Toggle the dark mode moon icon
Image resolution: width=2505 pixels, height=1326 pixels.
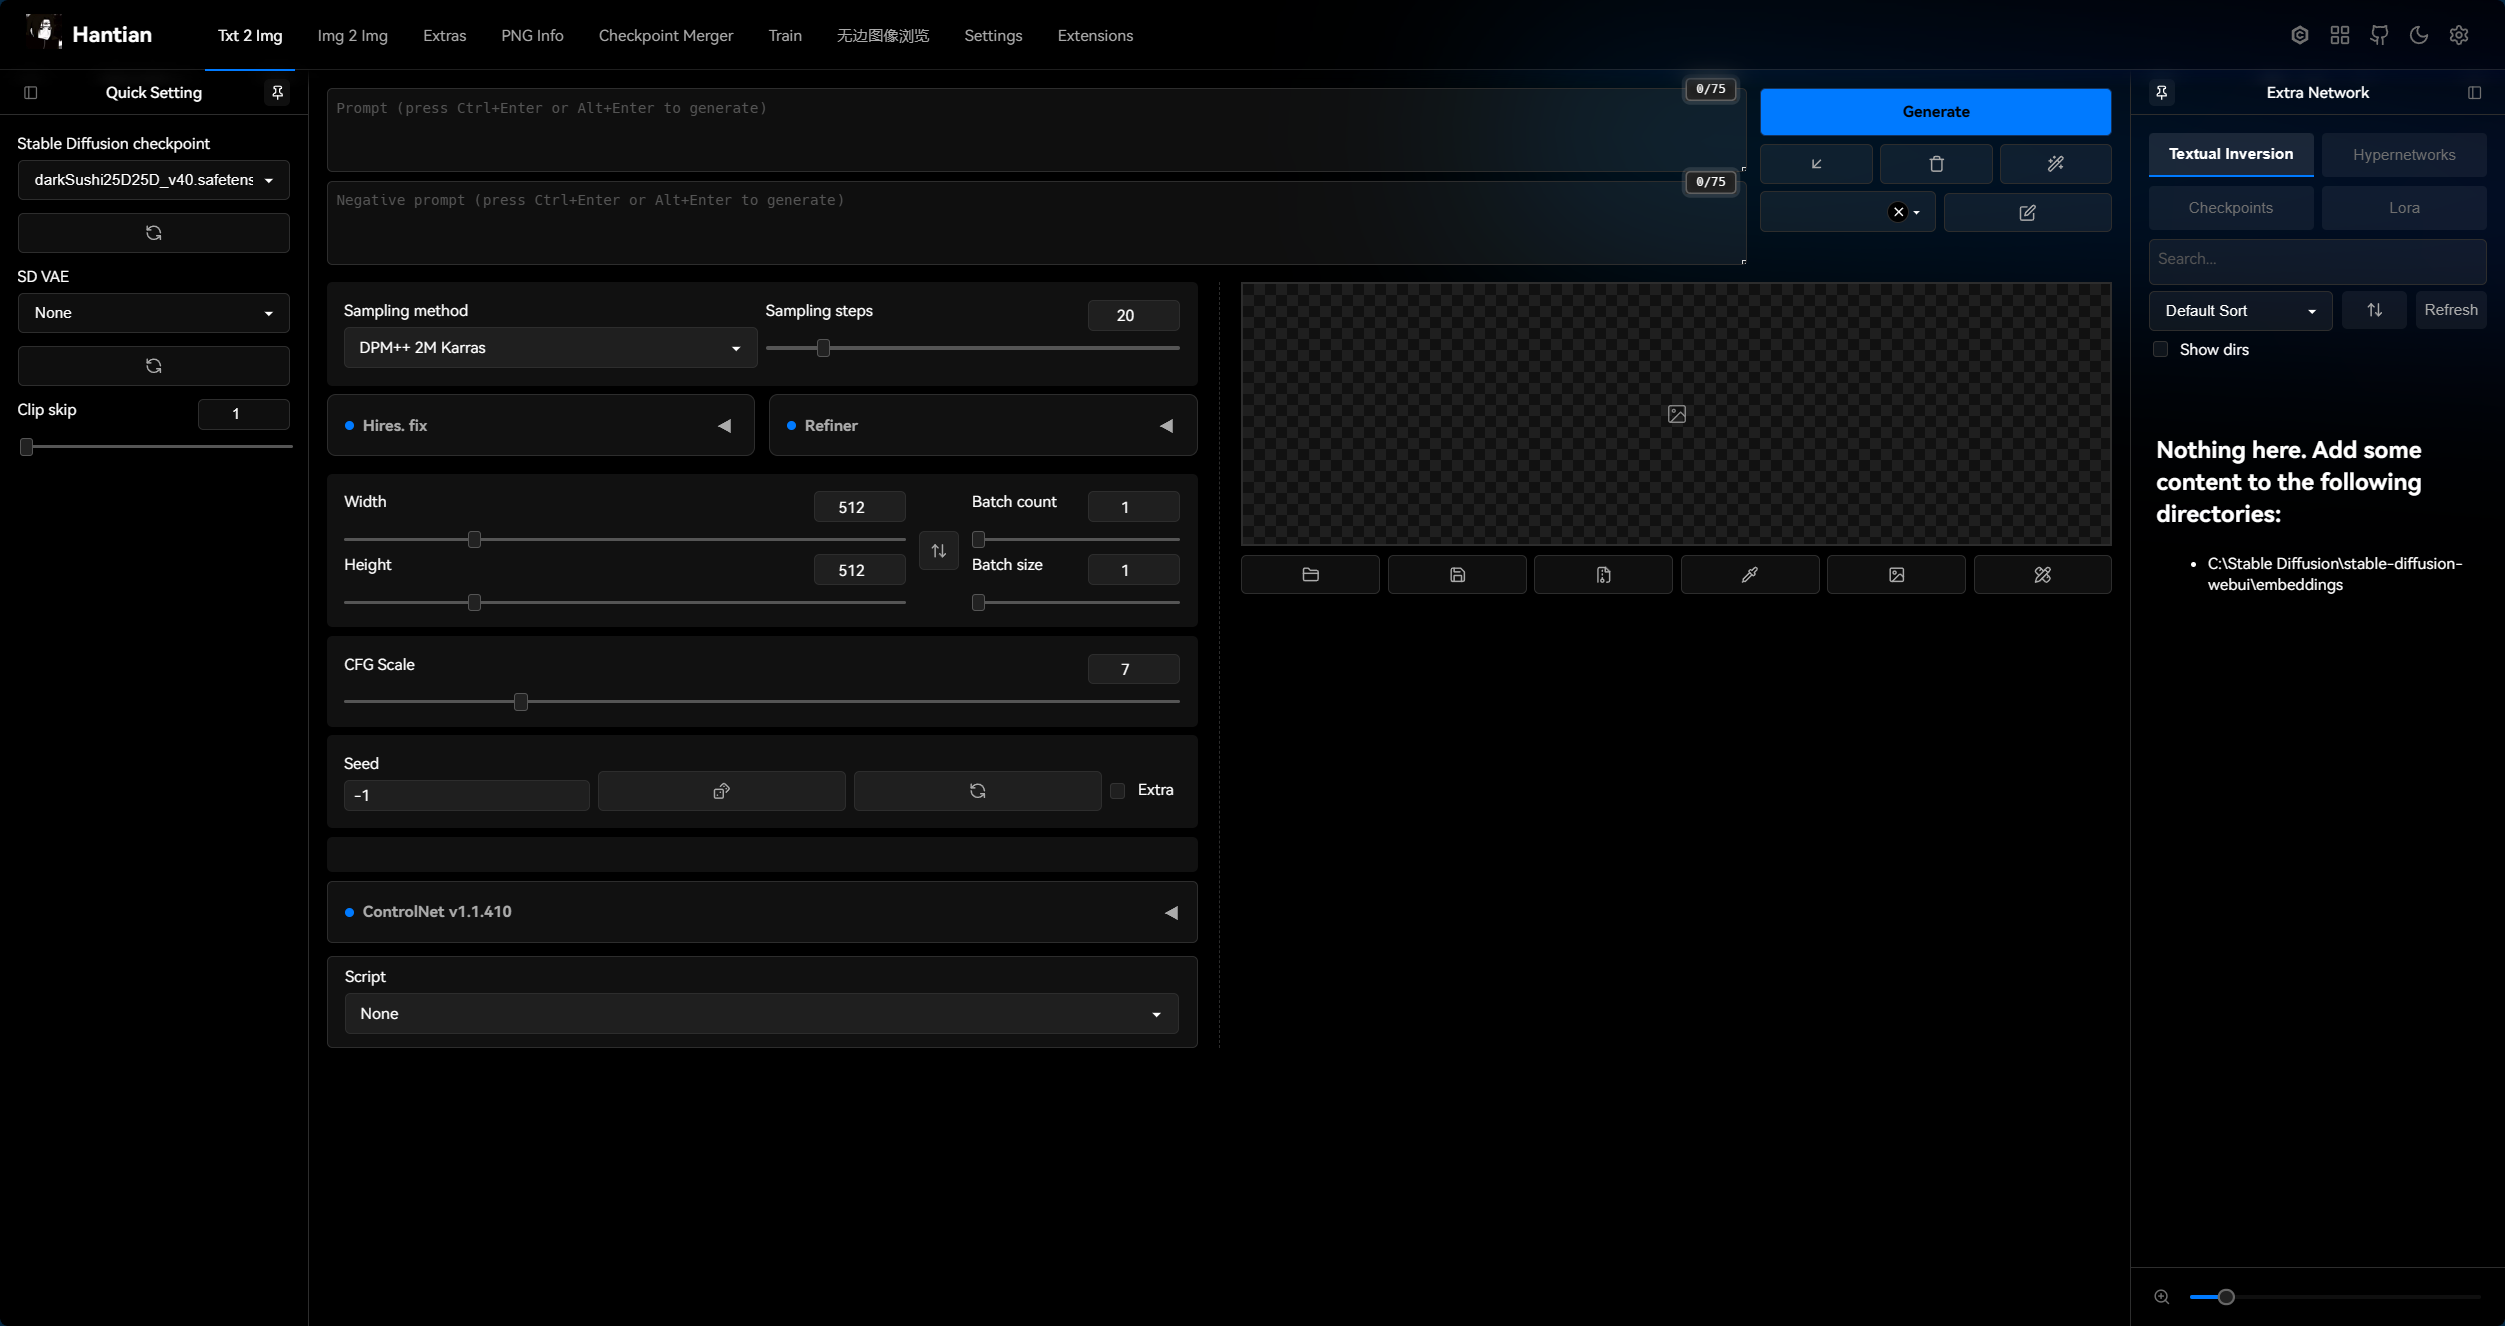point(2419,35)
